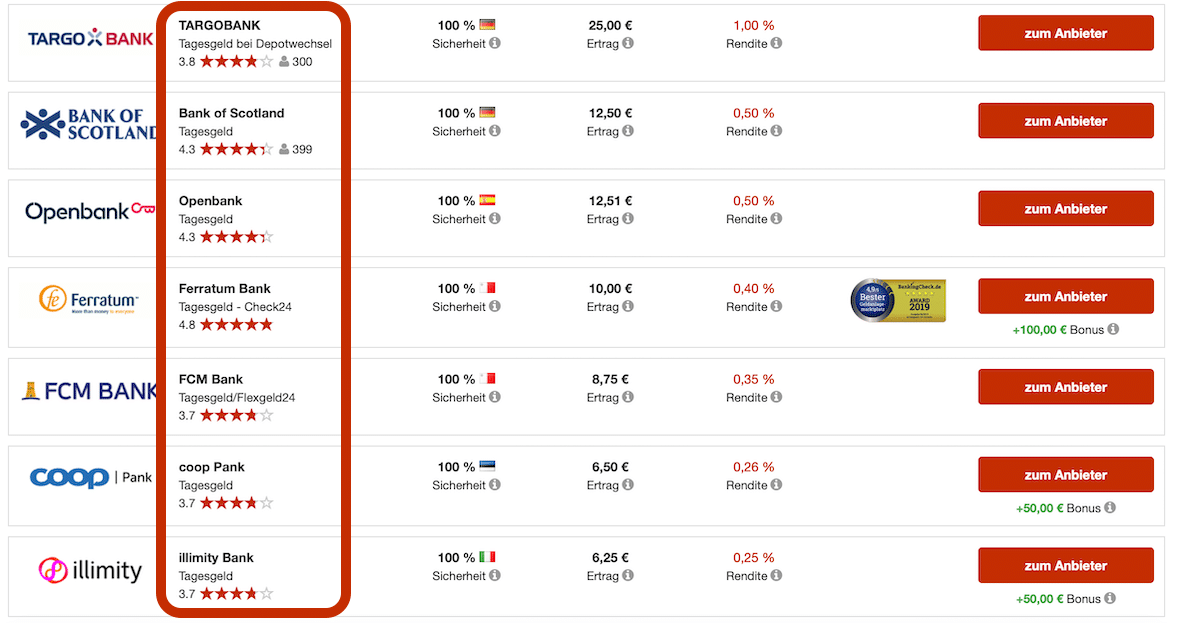Click the BankingCheck Award 2019 badge

point(897,300)
